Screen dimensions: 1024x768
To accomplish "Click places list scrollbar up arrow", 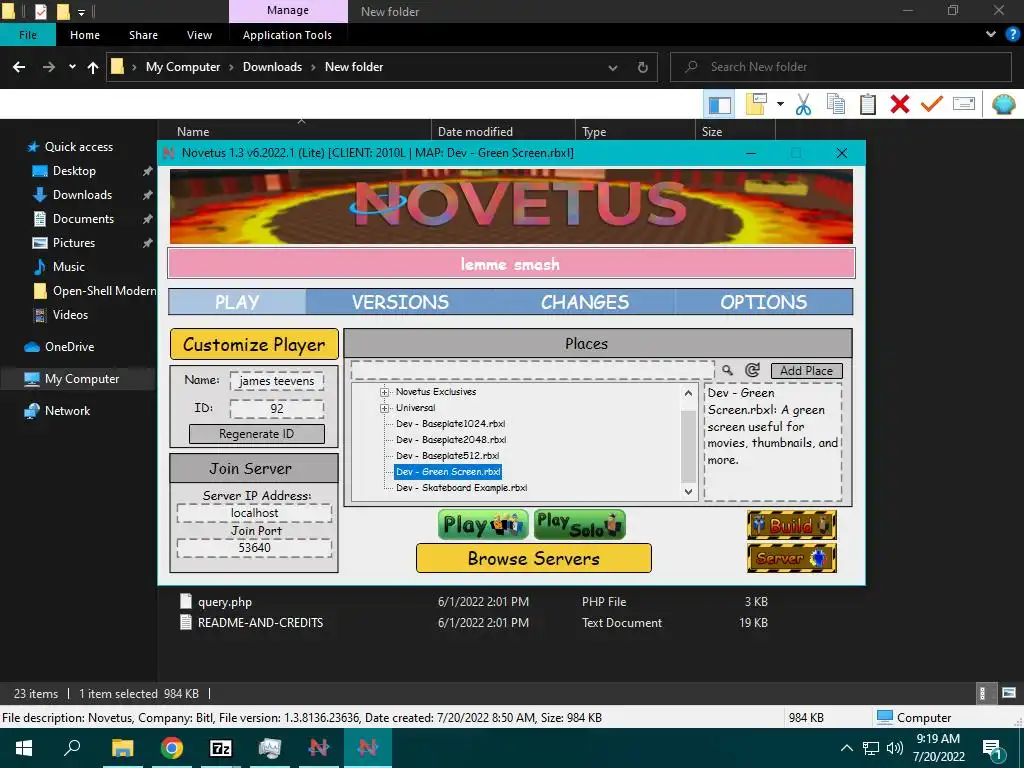I will click(x=688, y=393).
